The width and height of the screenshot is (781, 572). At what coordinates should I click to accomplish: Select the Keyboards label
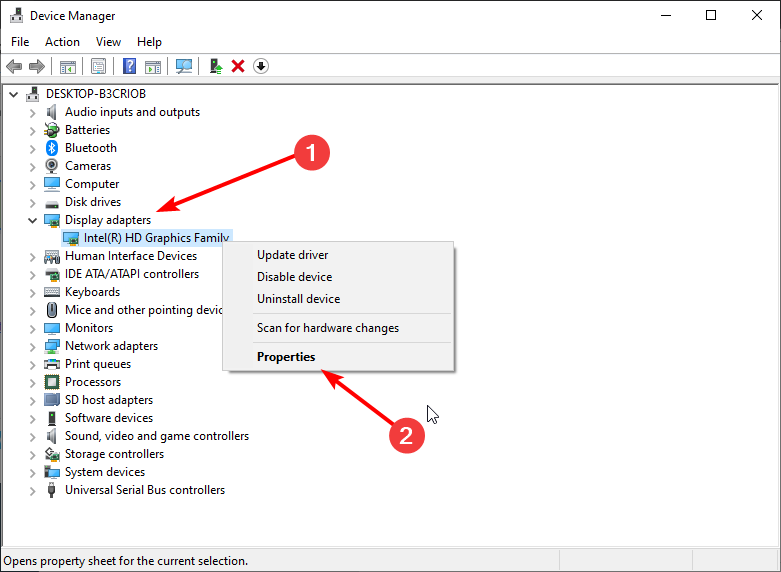pyautogui.click(x=92, y=292)
